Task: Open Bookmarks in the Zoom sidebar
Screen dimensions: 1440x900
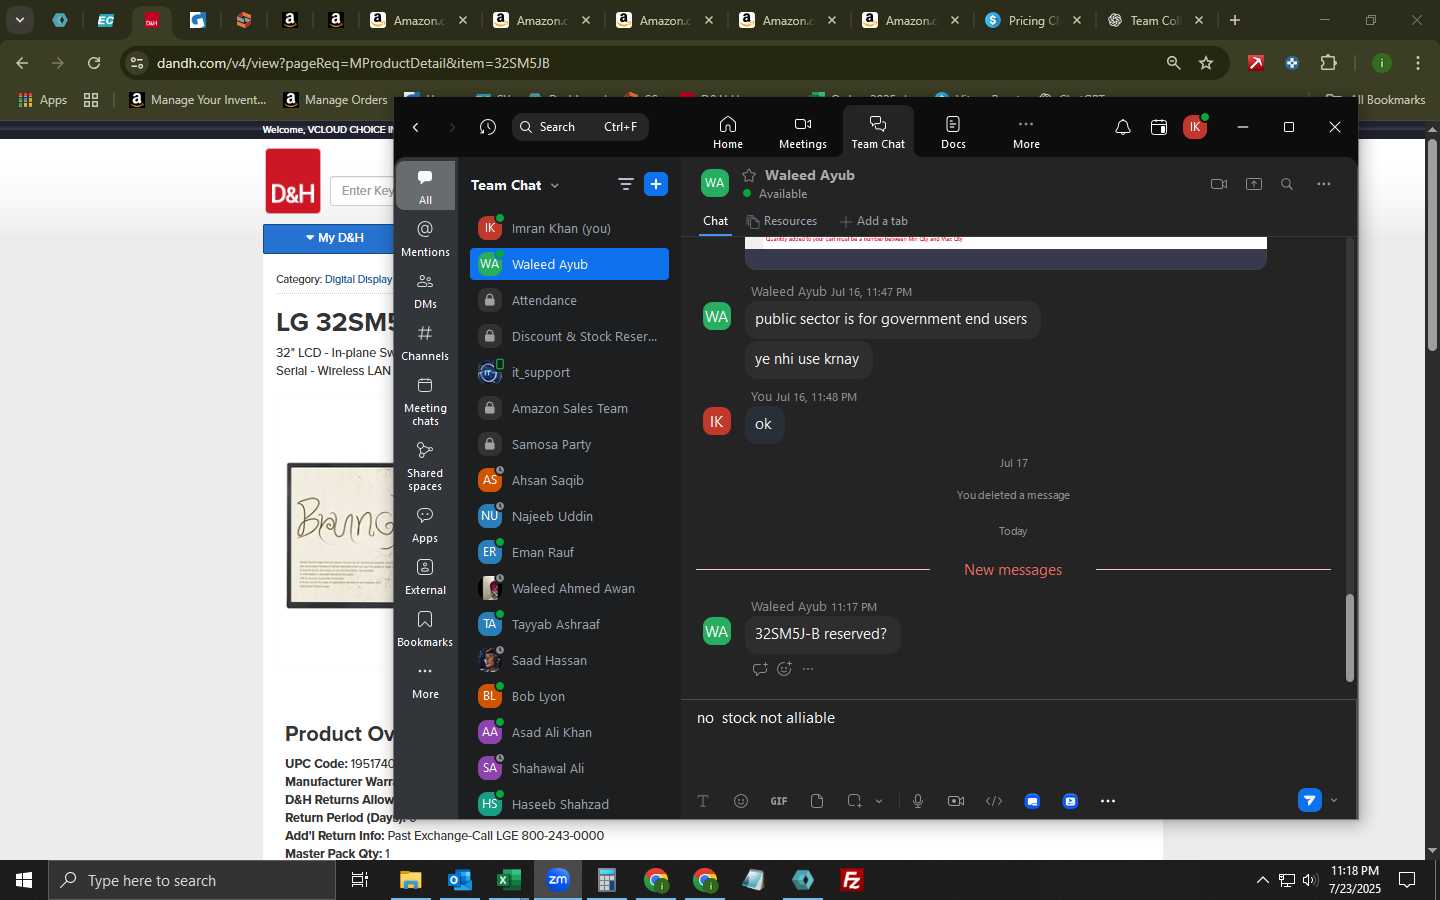Action: (425, 629)
